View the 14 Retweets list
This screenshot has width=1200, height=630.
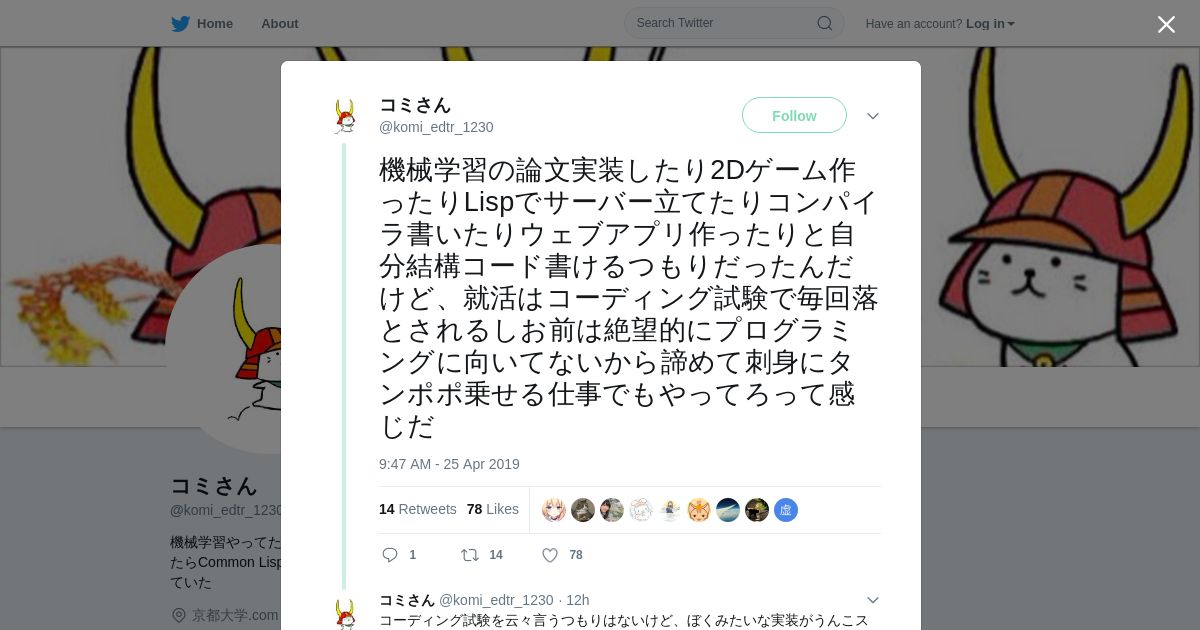[x=418, y=509]
